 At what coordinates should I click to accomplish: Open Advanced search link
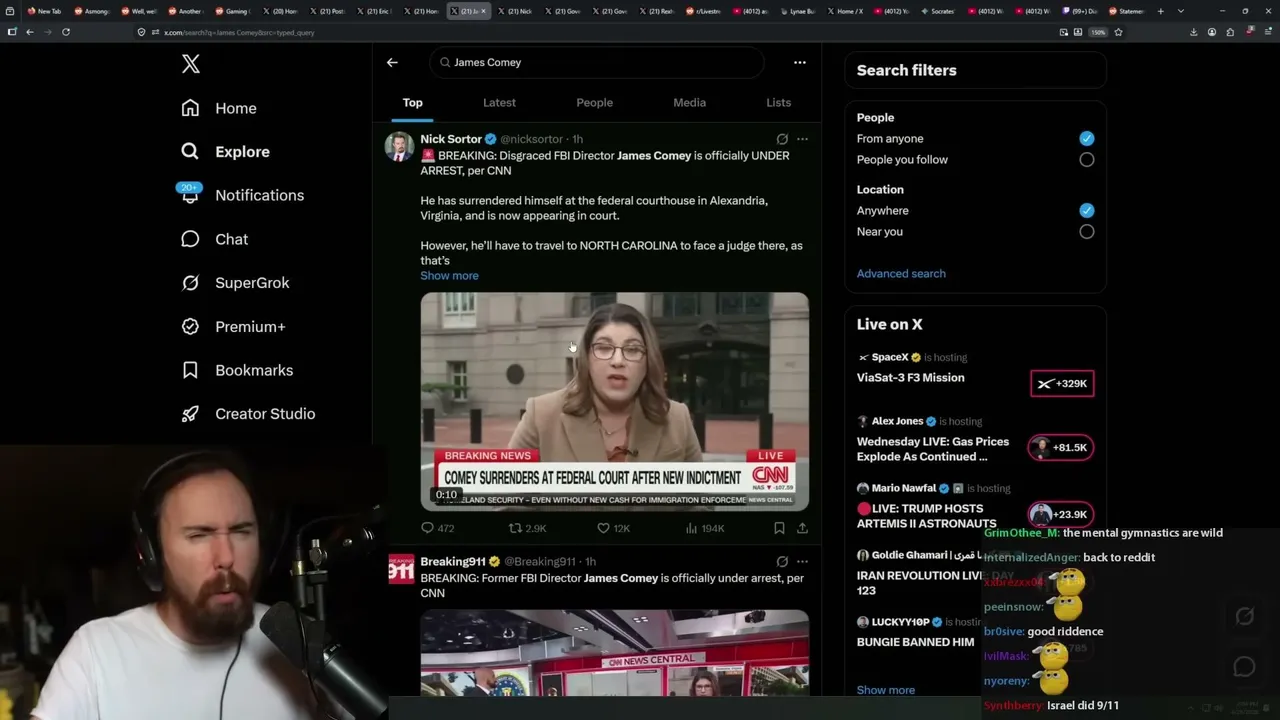901,274
